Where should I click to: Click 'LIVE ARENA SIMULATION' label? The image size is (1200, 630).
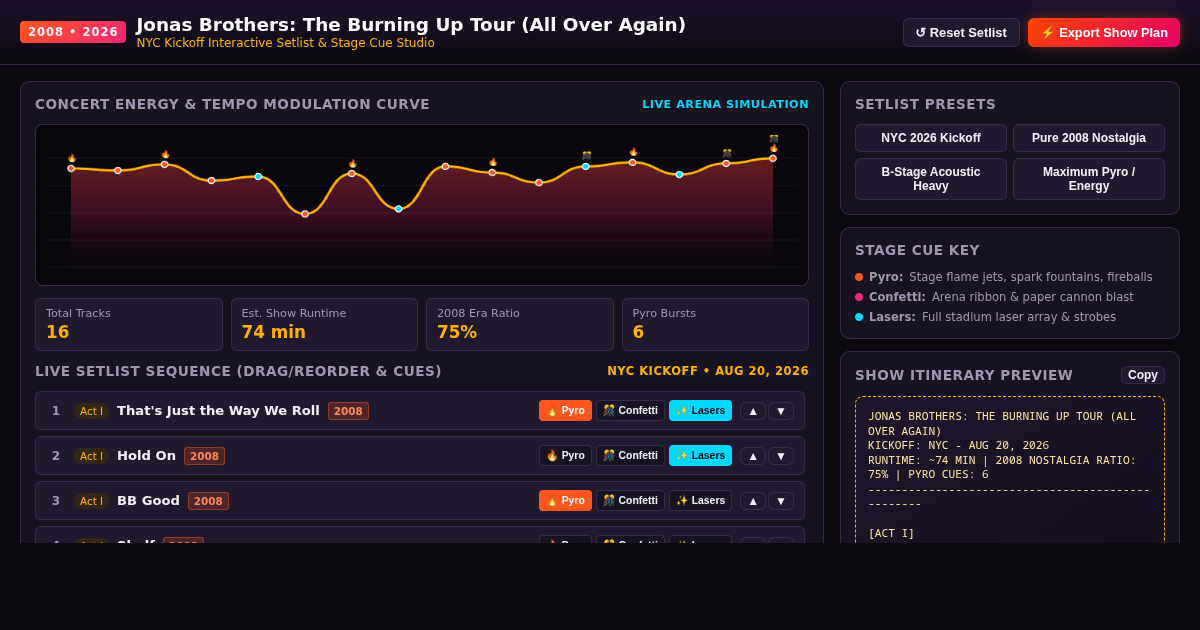[x=725, y=104]
